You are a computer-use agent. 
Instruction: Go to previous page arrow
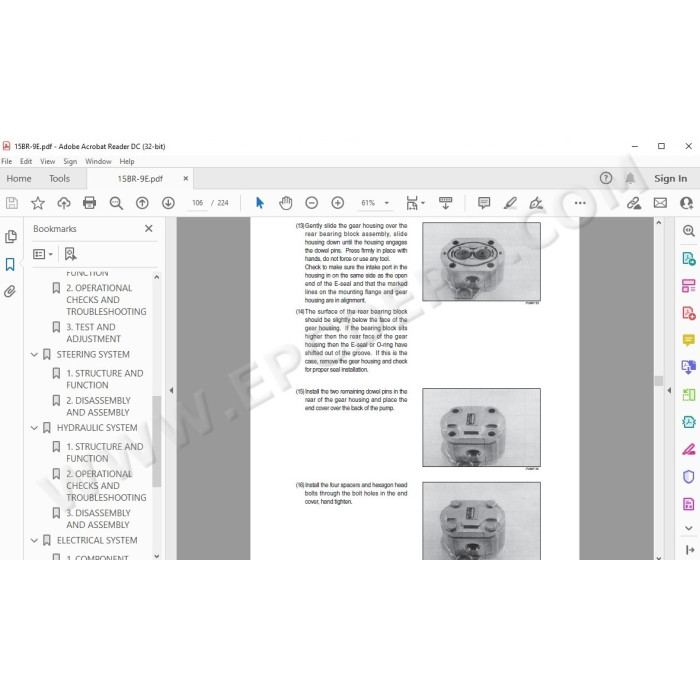click(x=142, y=203)
